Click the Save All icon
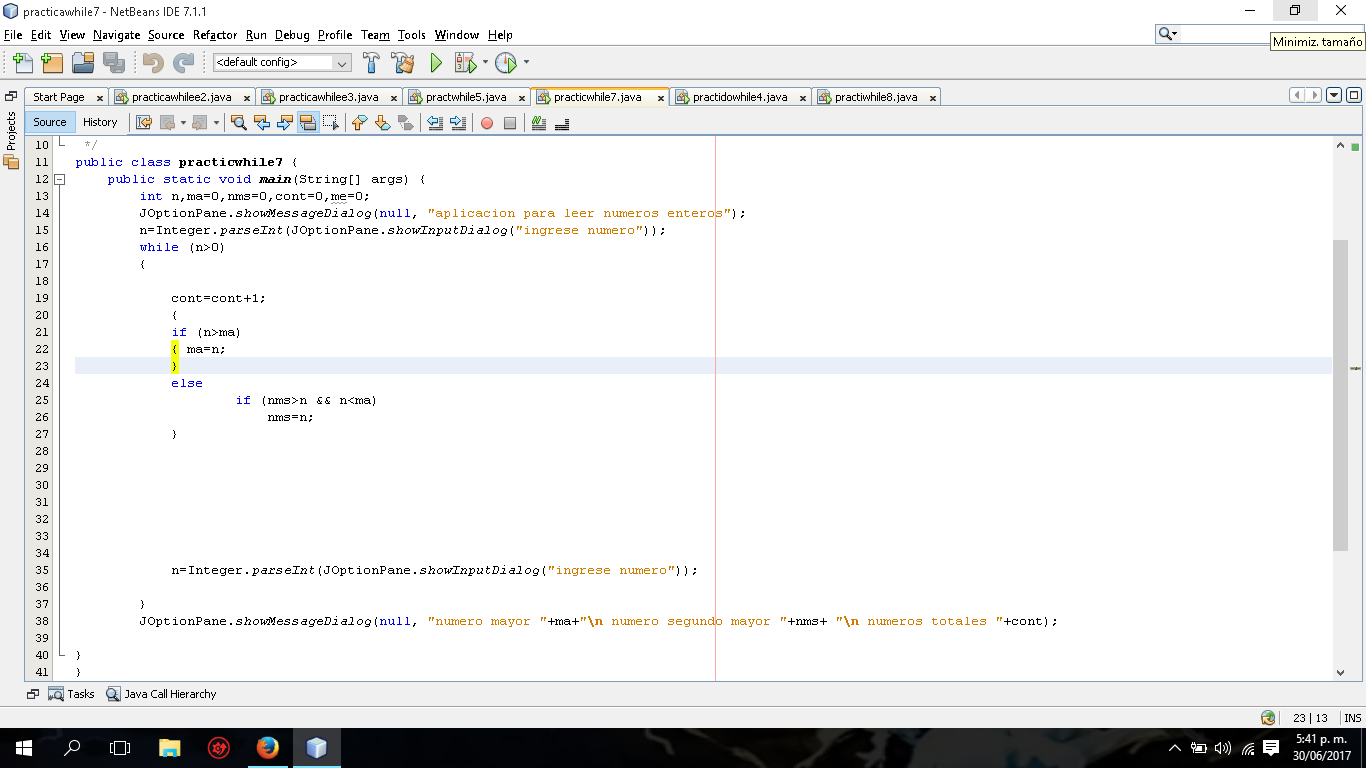 114,63
